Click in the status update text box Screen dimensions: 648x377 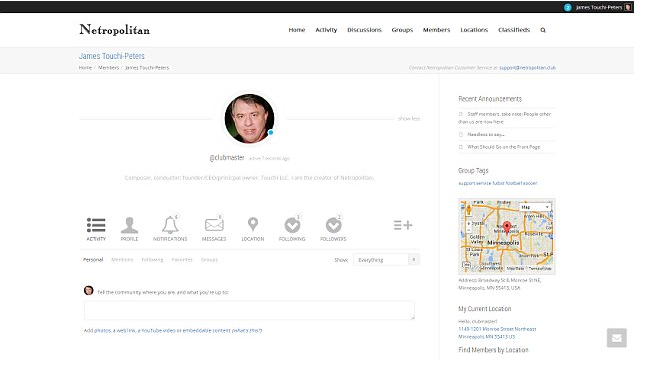coord(249,310)
